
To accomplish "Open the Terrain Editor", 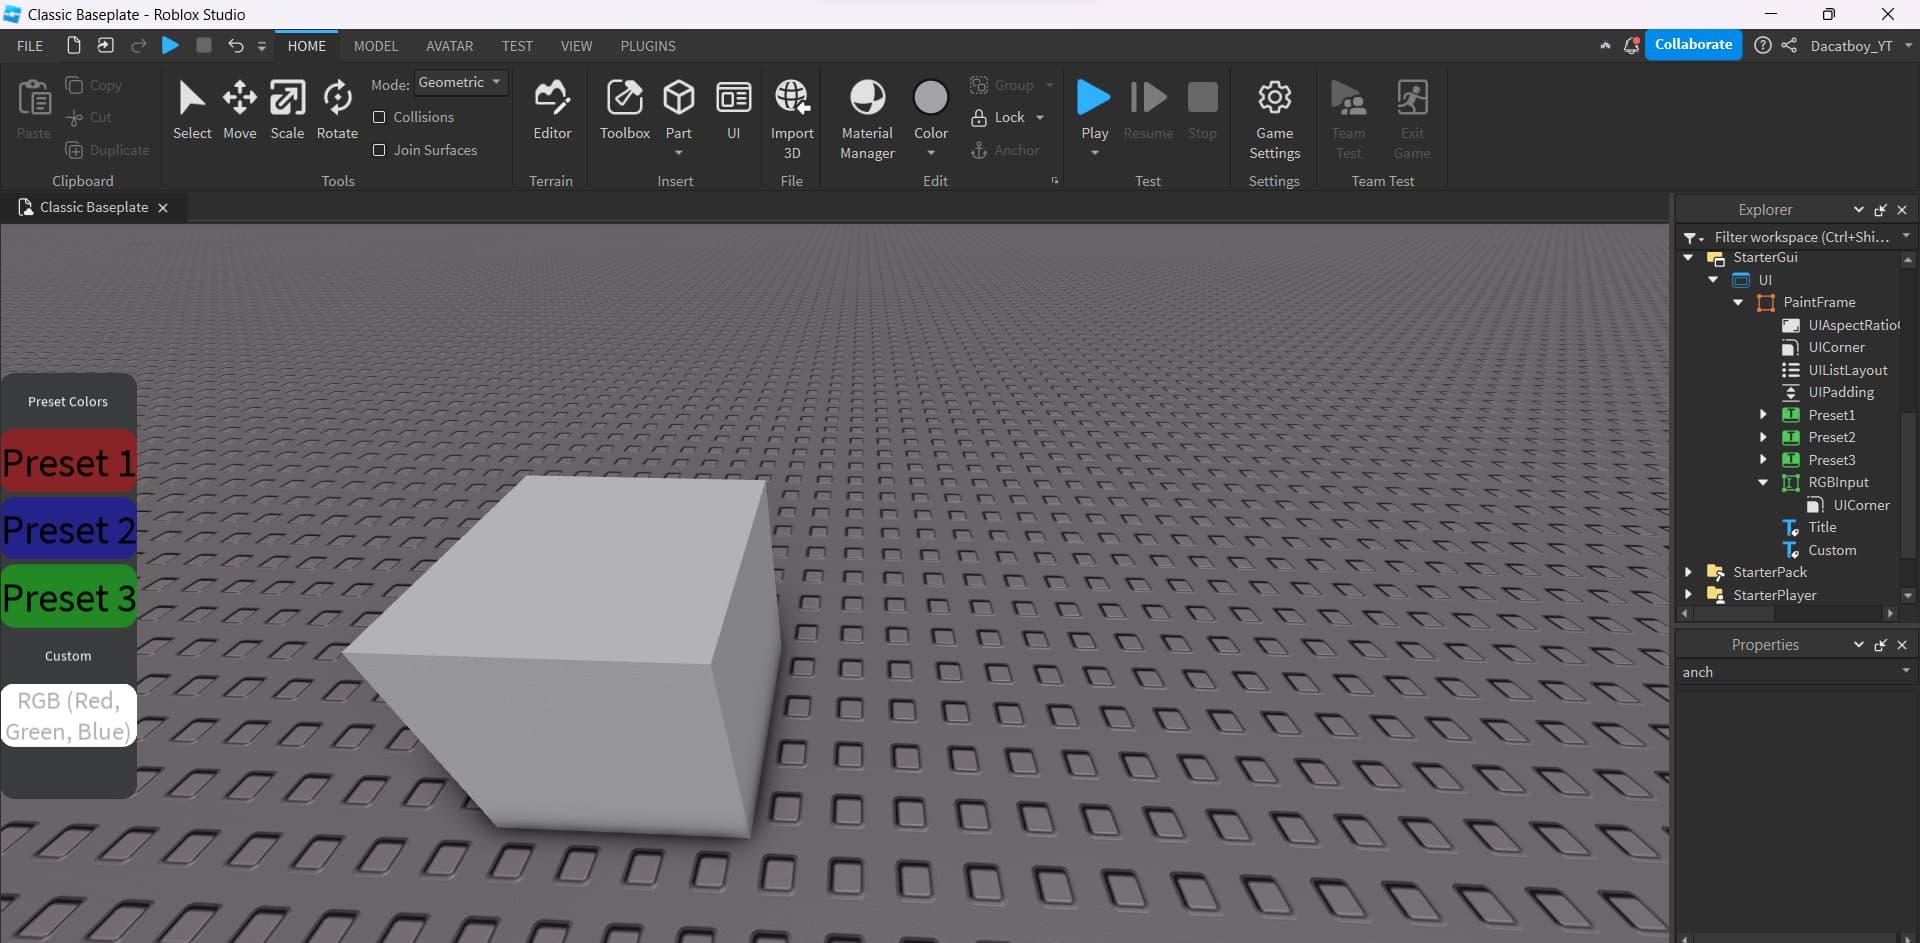I will pos(552,110).
